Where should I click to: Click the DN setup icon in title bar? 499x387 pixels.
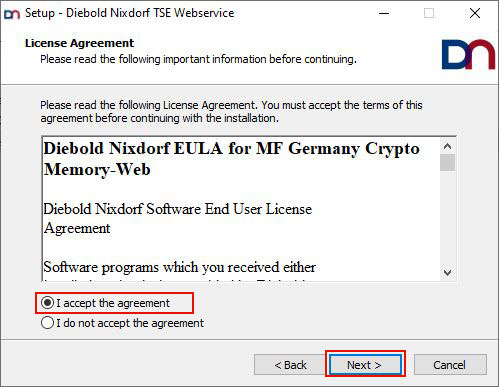(12, 14)
